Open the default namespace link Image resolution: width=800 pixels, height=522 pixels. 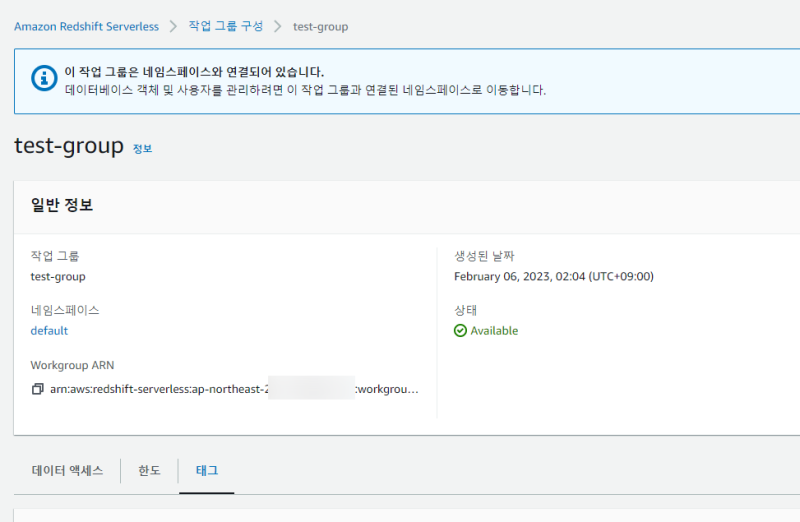[x=49, y=331]
